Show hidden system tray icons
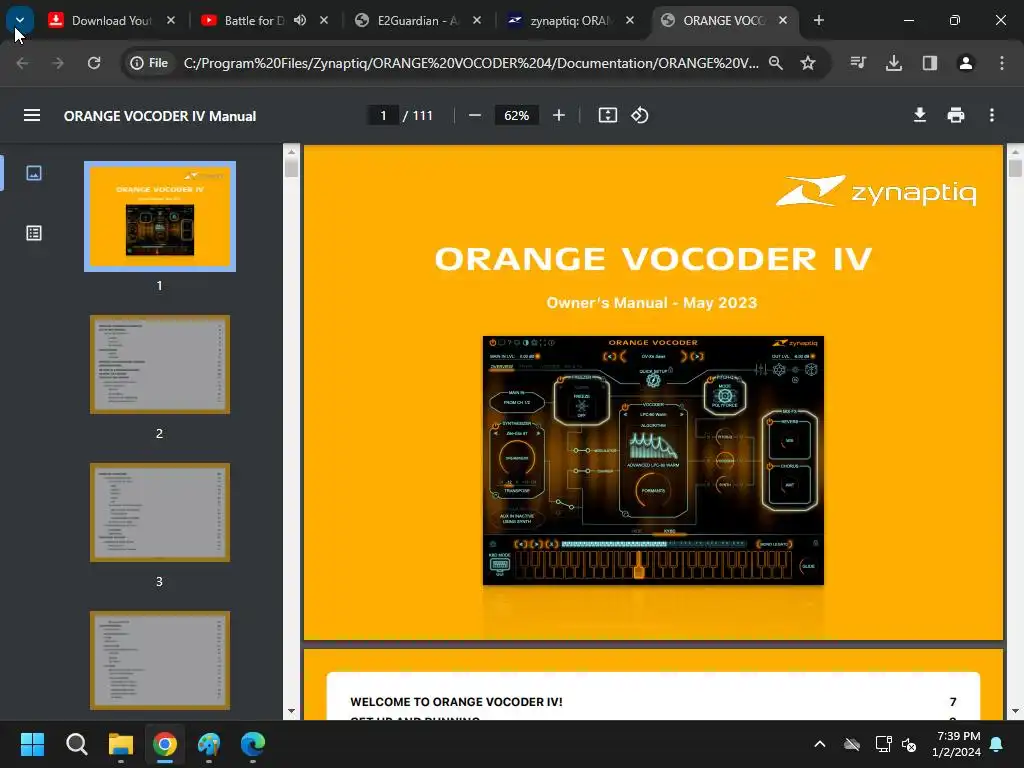 pos(820,744)
